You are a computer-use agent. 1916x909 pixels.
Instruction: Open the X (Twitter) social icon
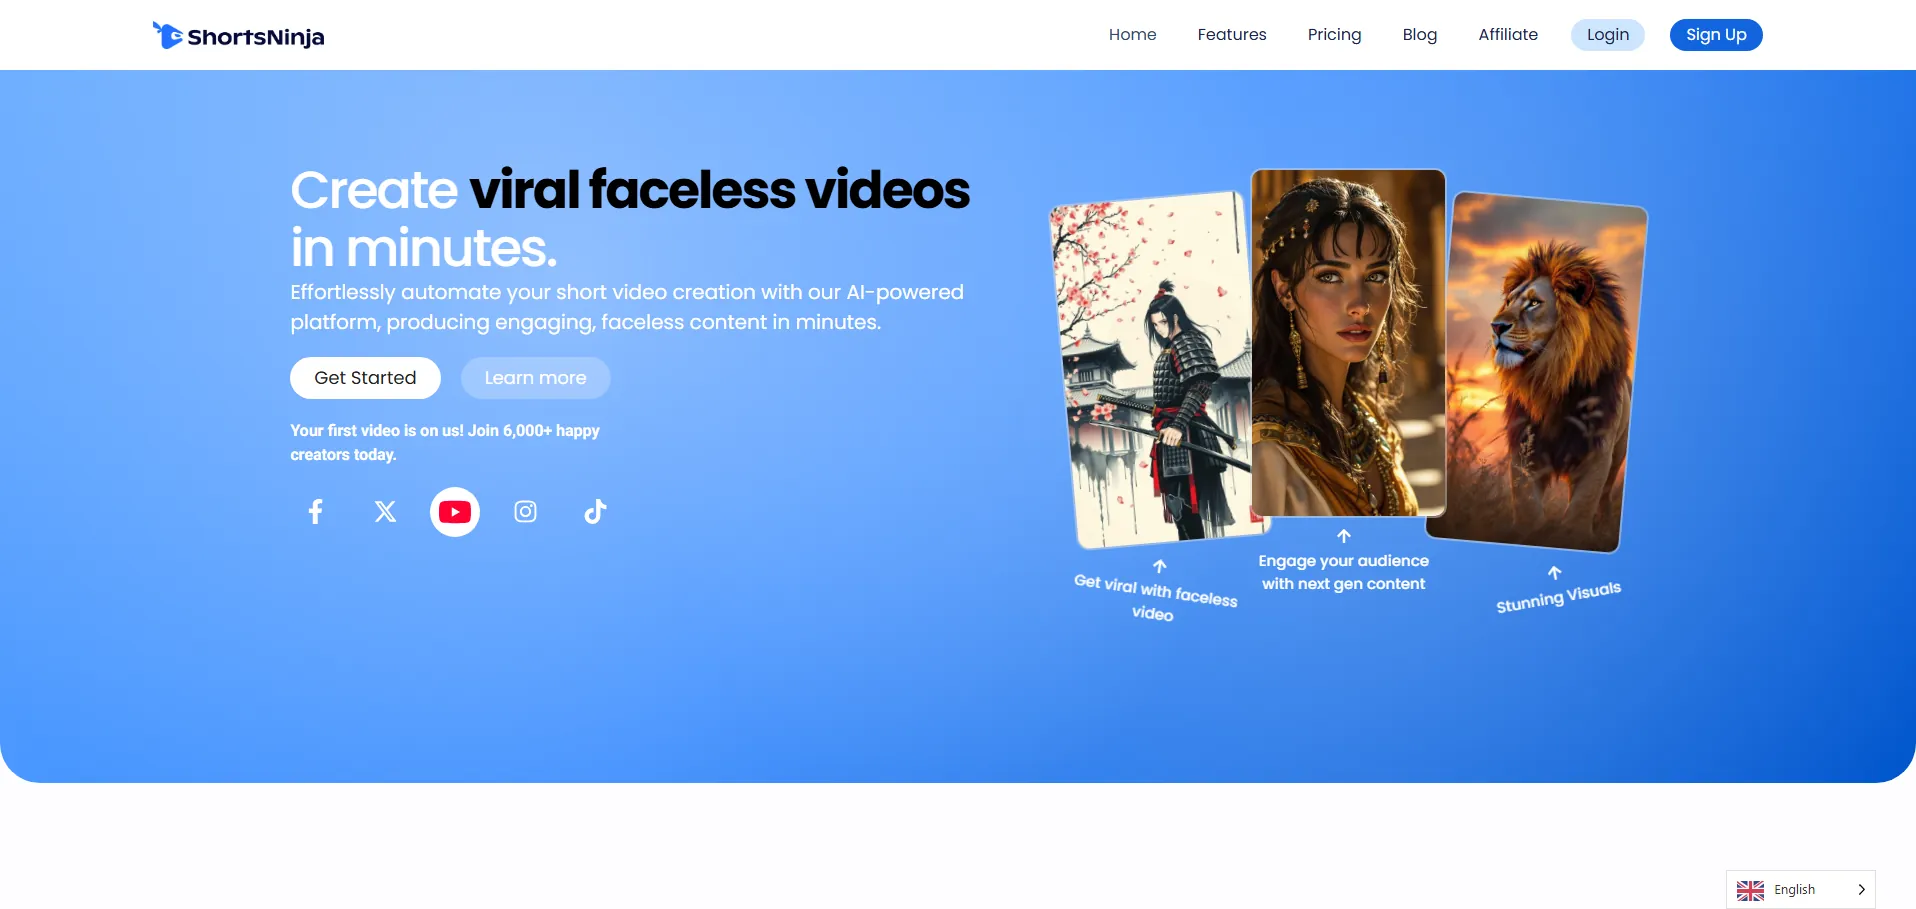pos(385,512)
